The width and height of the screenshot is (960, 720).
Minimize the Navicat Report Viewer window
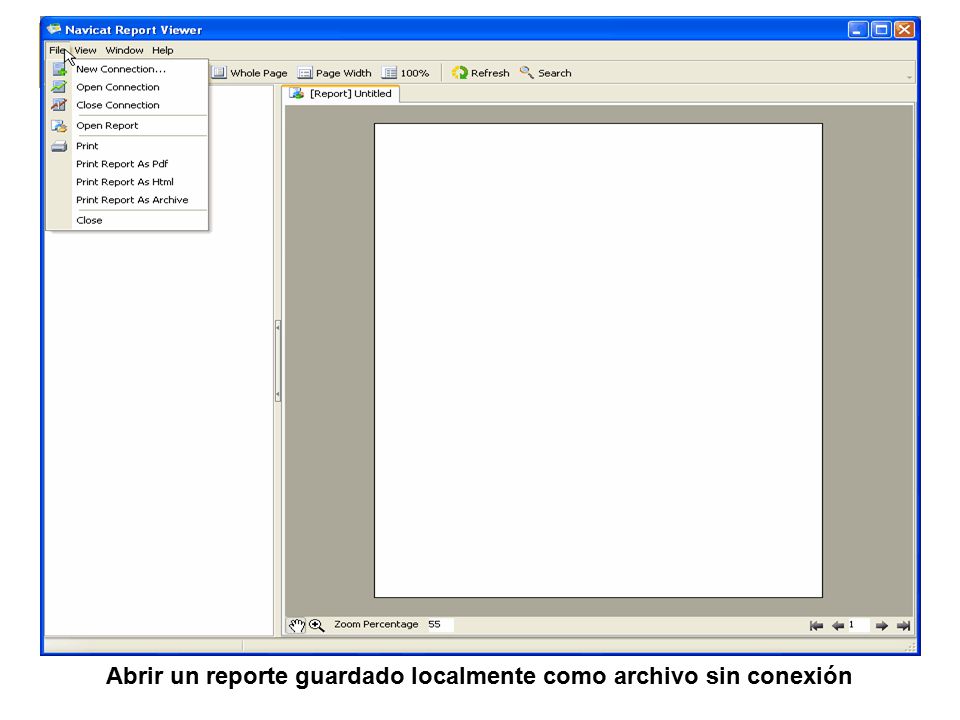pos(857,29)
